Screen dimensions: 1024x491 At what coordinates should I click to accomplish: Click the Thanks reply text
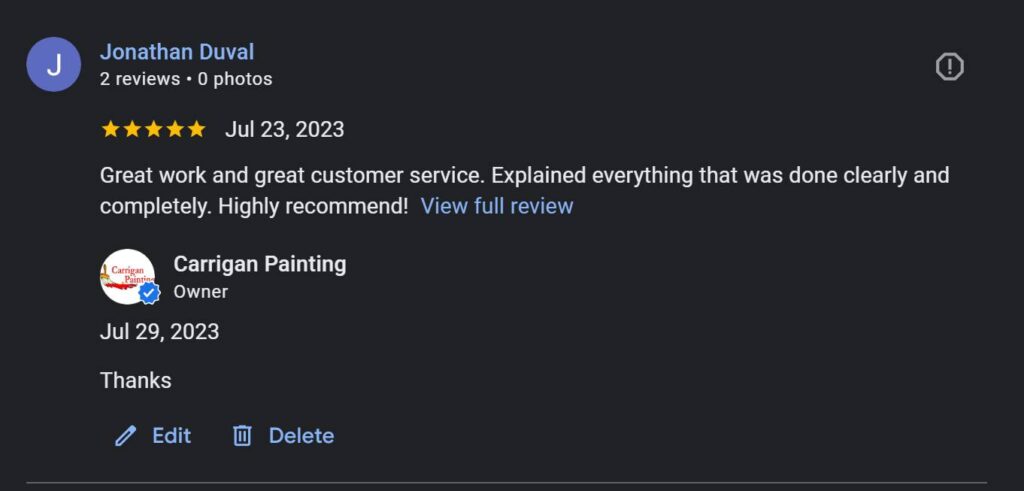(135, 381)
